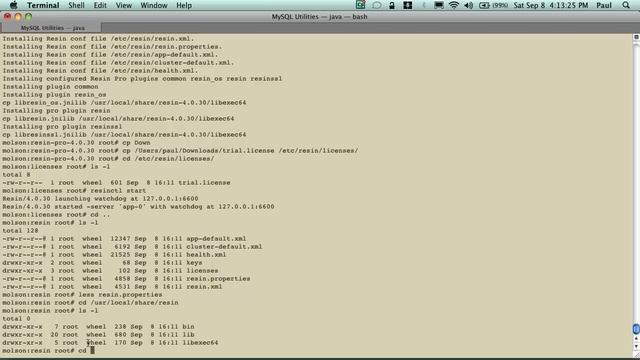This screenshot has height=360, width=640.
Task: Click the scrollbar up arrow
Action: click(x=636, y=339)
